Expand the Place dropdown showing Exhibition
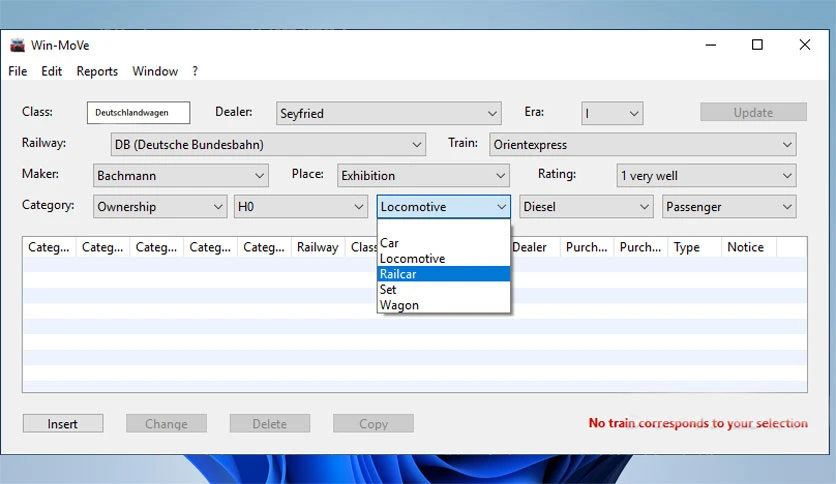Screen dimensions: 836x484 (x=423, y=175)
